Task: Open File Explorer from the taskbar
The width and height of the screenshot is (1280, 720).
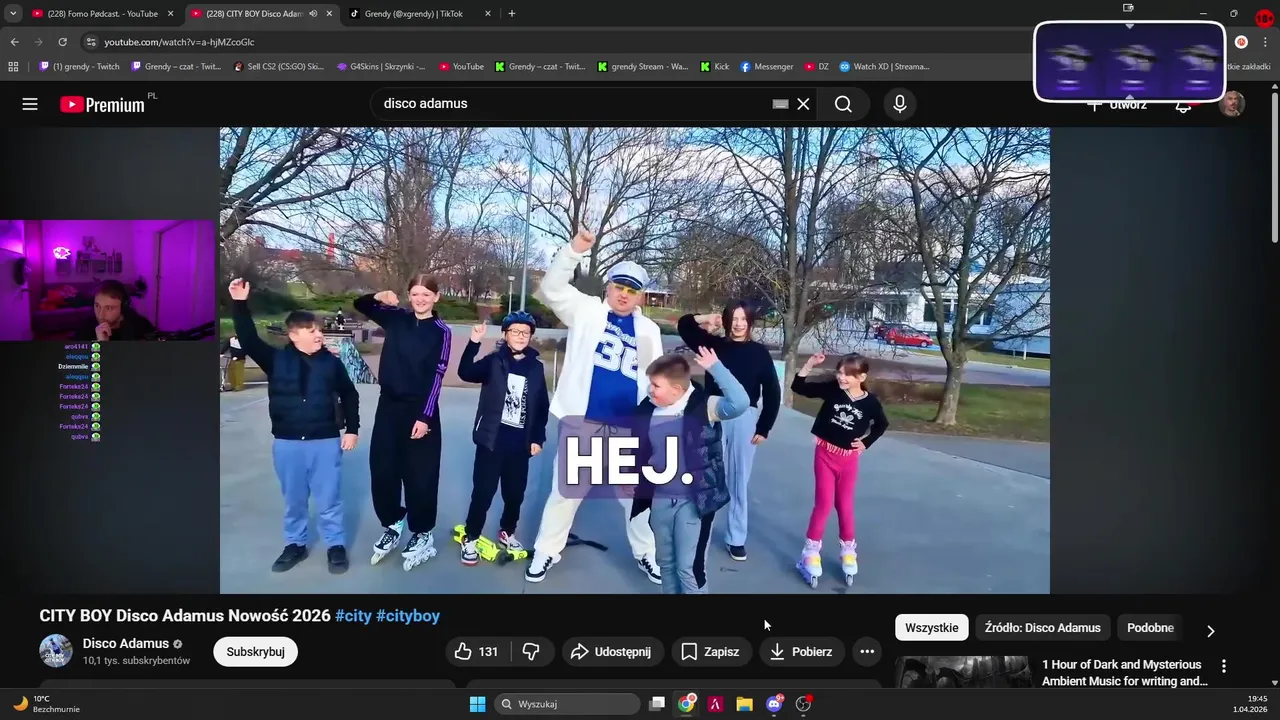Action: (x=744, y=704)
